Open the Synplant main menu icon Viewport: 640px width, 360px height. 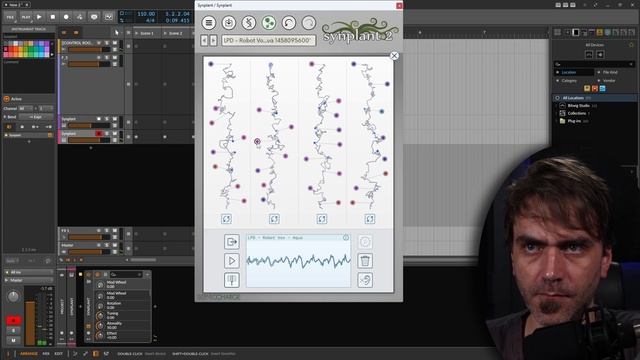pyautogui.click(x=209, y=23)
